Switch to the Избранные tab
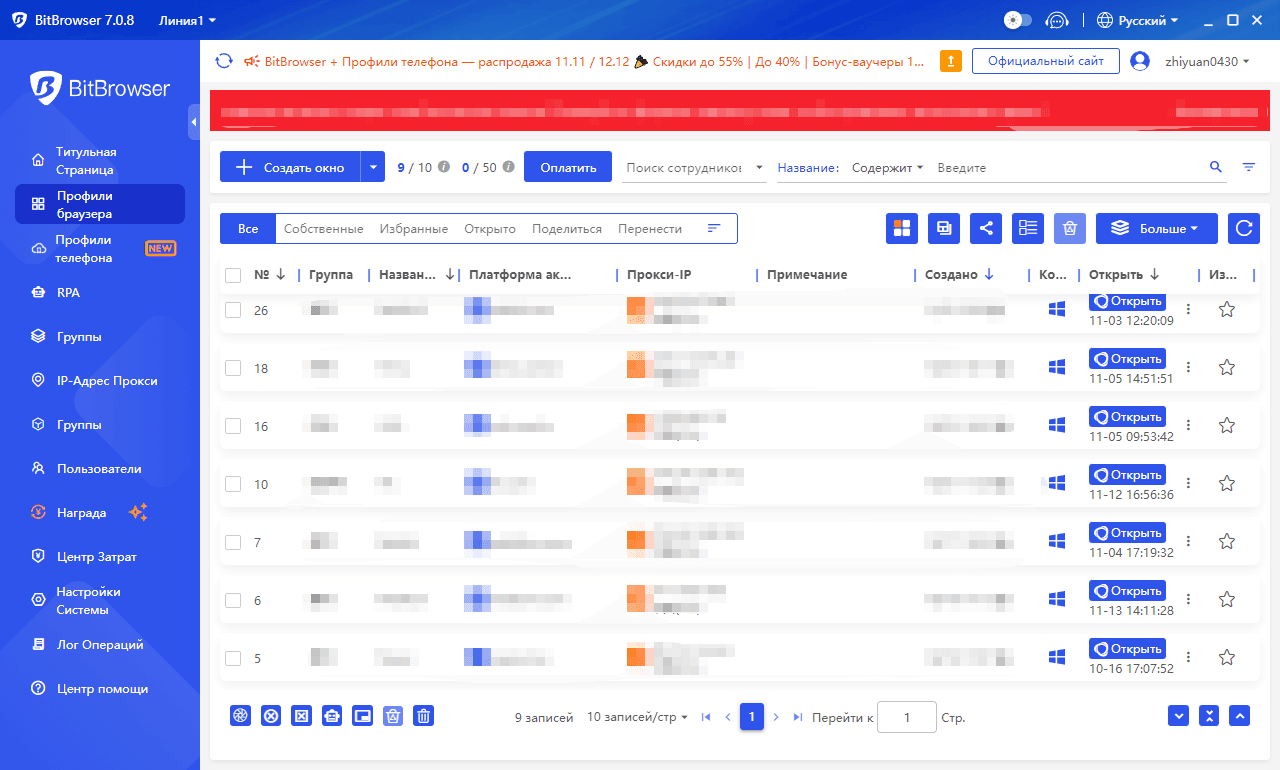This screenshot has height=770, width=1280. click(x=413, y=228)
